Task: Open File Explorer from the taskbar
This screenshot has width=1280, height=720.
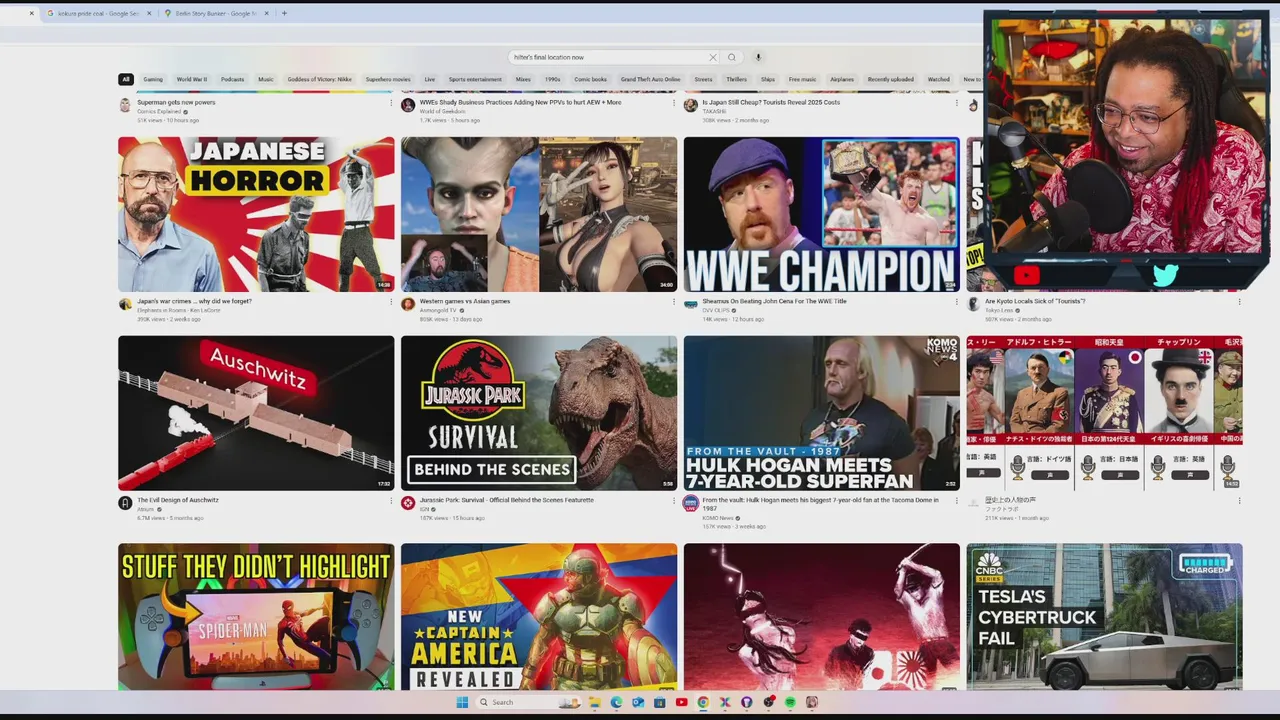Action: (595, 702)
